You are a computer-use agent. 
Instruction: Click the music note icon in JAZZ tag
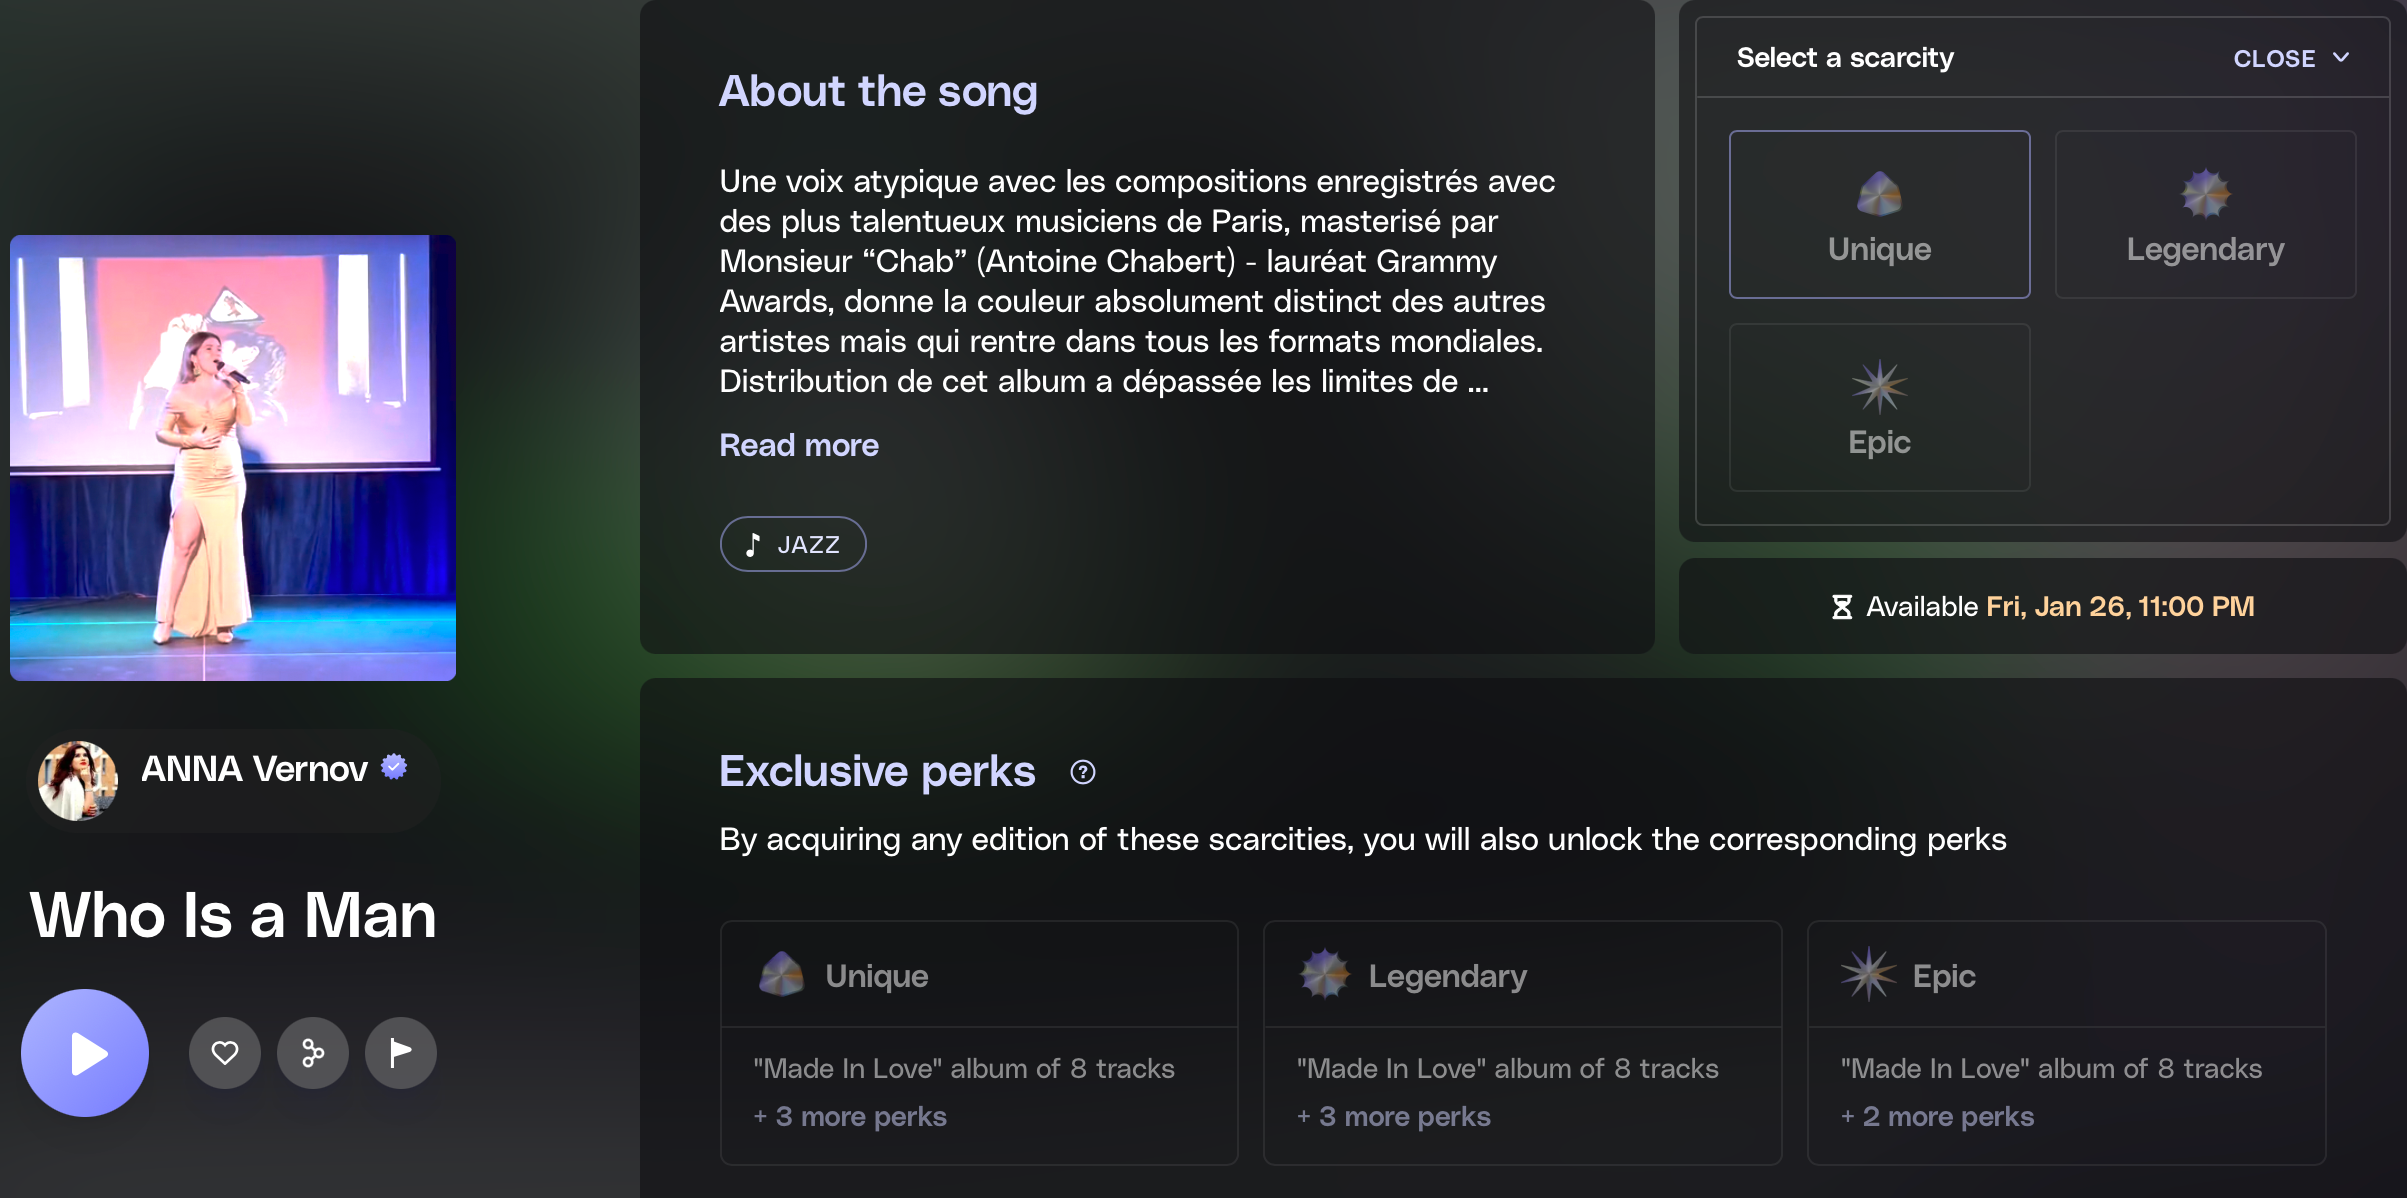753,545
